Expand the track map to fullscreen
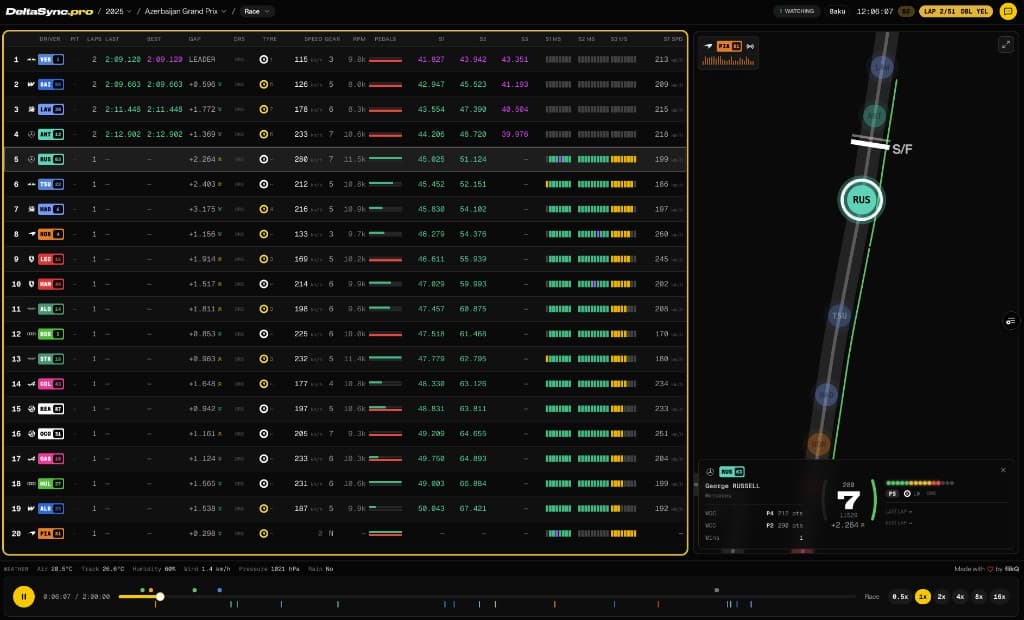Image resolution: width=1024 pixels, height=620 pixels. [x=1005, y=45]
